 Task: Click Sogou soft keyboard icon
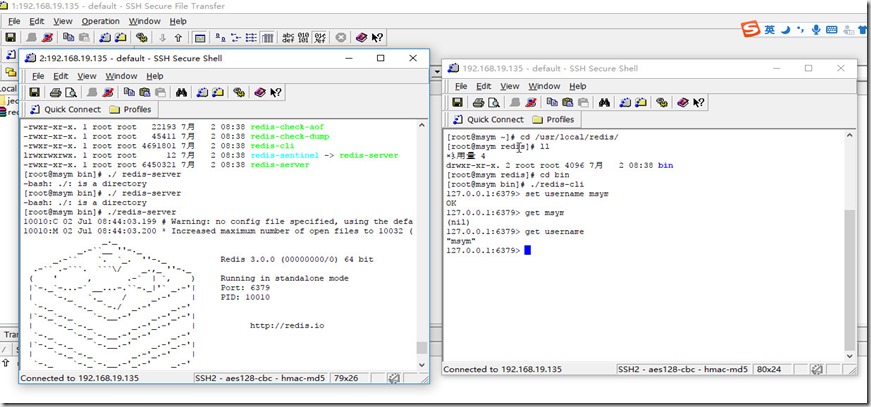point(832,29)
